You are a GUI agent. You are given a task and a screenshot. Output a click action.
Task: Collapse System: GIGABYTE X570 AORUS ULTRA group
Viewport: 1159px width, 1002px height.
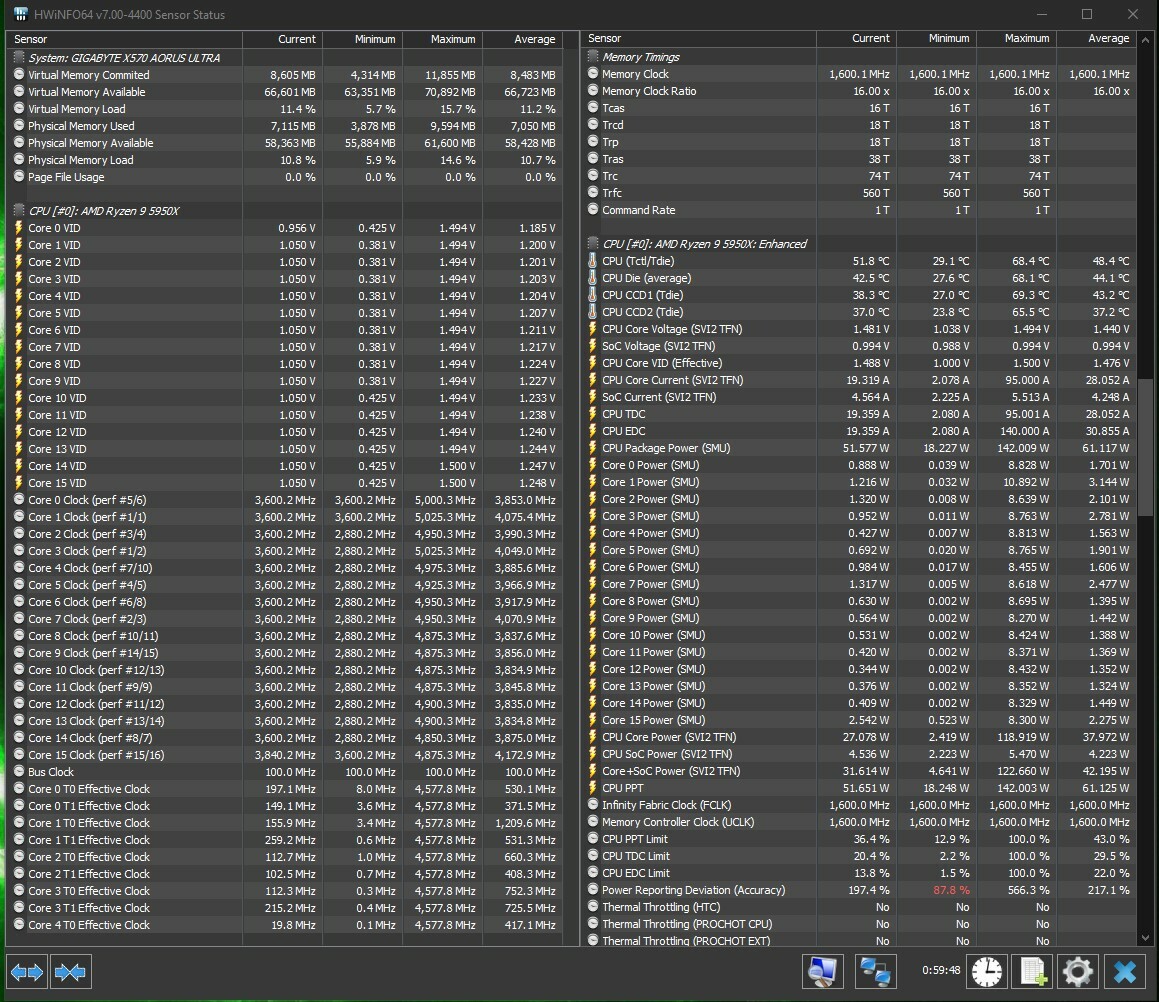click(x=19, y=58)
